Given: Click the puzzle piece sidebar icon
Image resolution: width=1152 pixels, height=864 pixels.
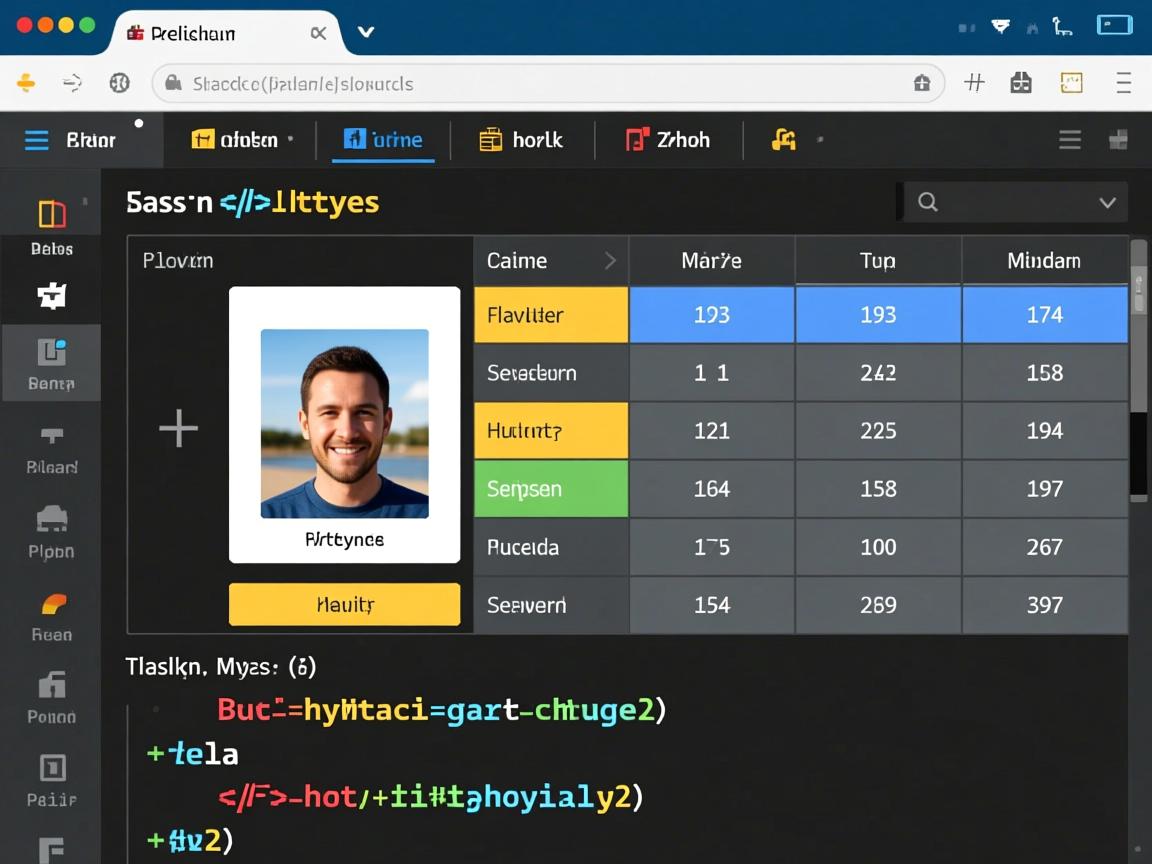Looking at the screenshot, I should point(51,295).
